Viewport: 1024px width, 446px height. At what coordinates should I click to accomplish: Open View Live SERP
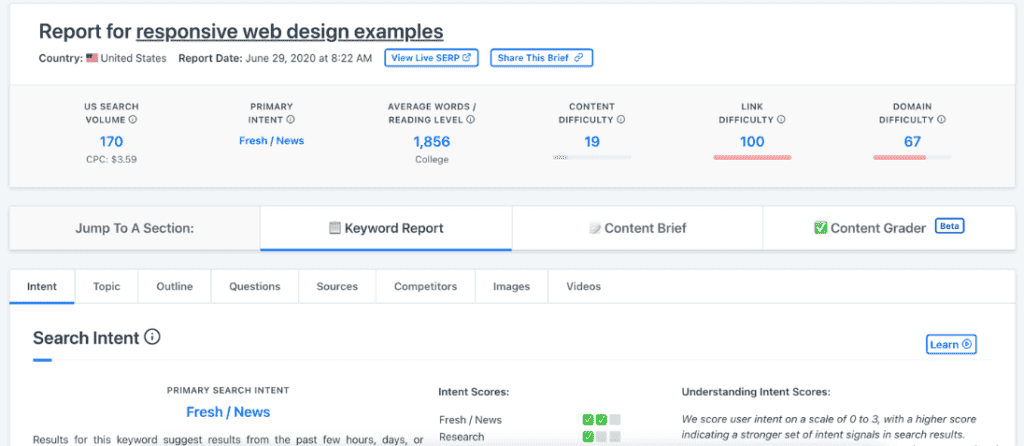coord(431,57)
